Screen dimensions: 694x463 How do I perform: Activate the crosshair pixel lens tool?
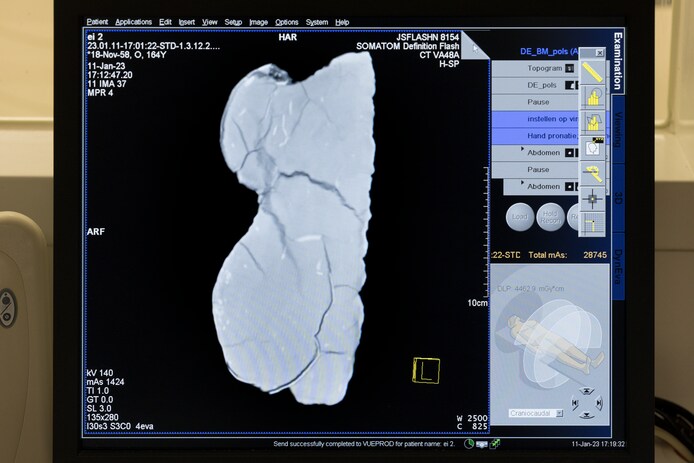pyautogui.click(x=592, y=199)
